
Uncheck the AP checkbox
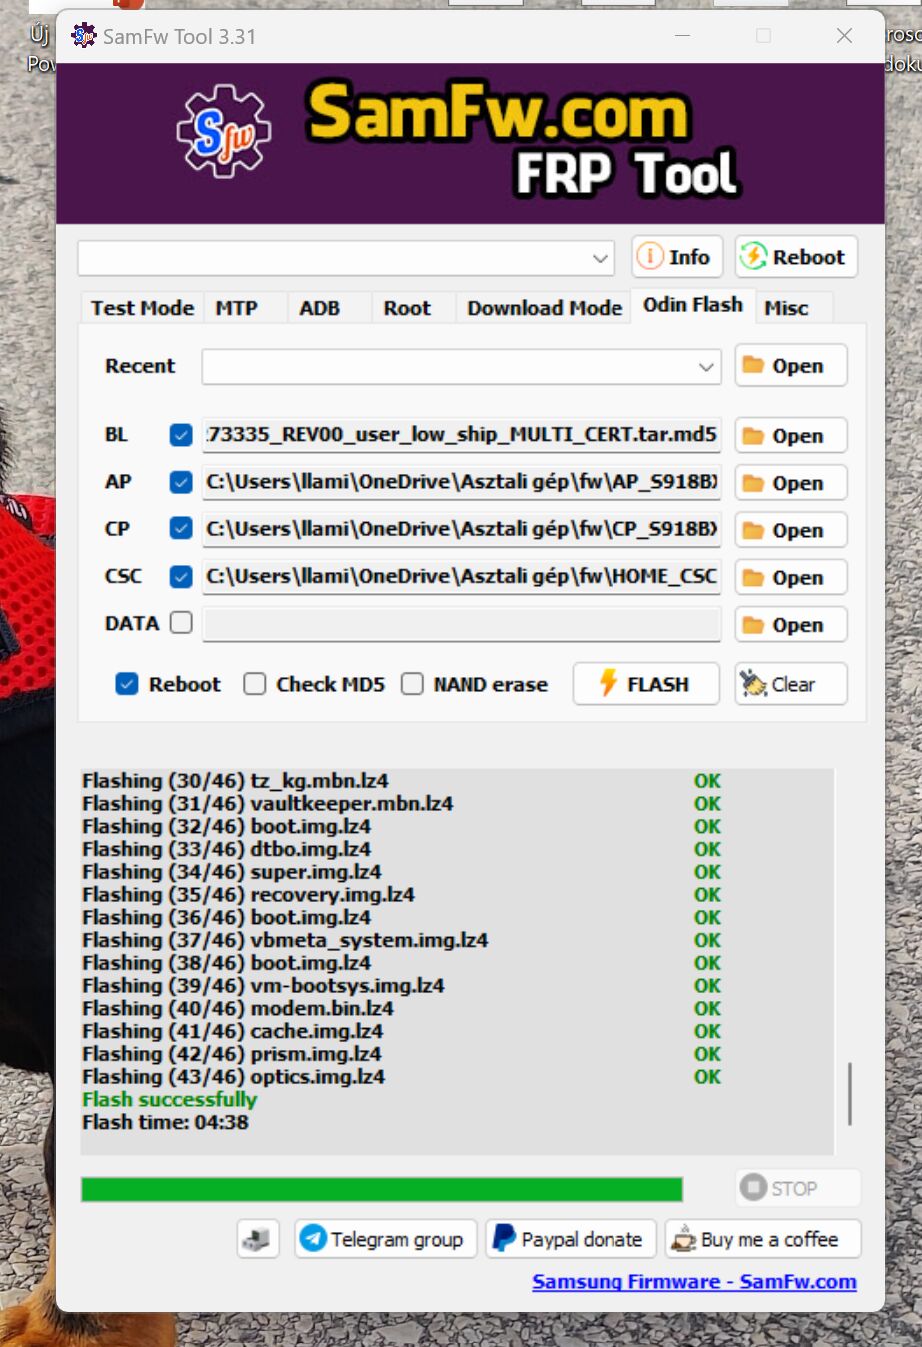181,482
